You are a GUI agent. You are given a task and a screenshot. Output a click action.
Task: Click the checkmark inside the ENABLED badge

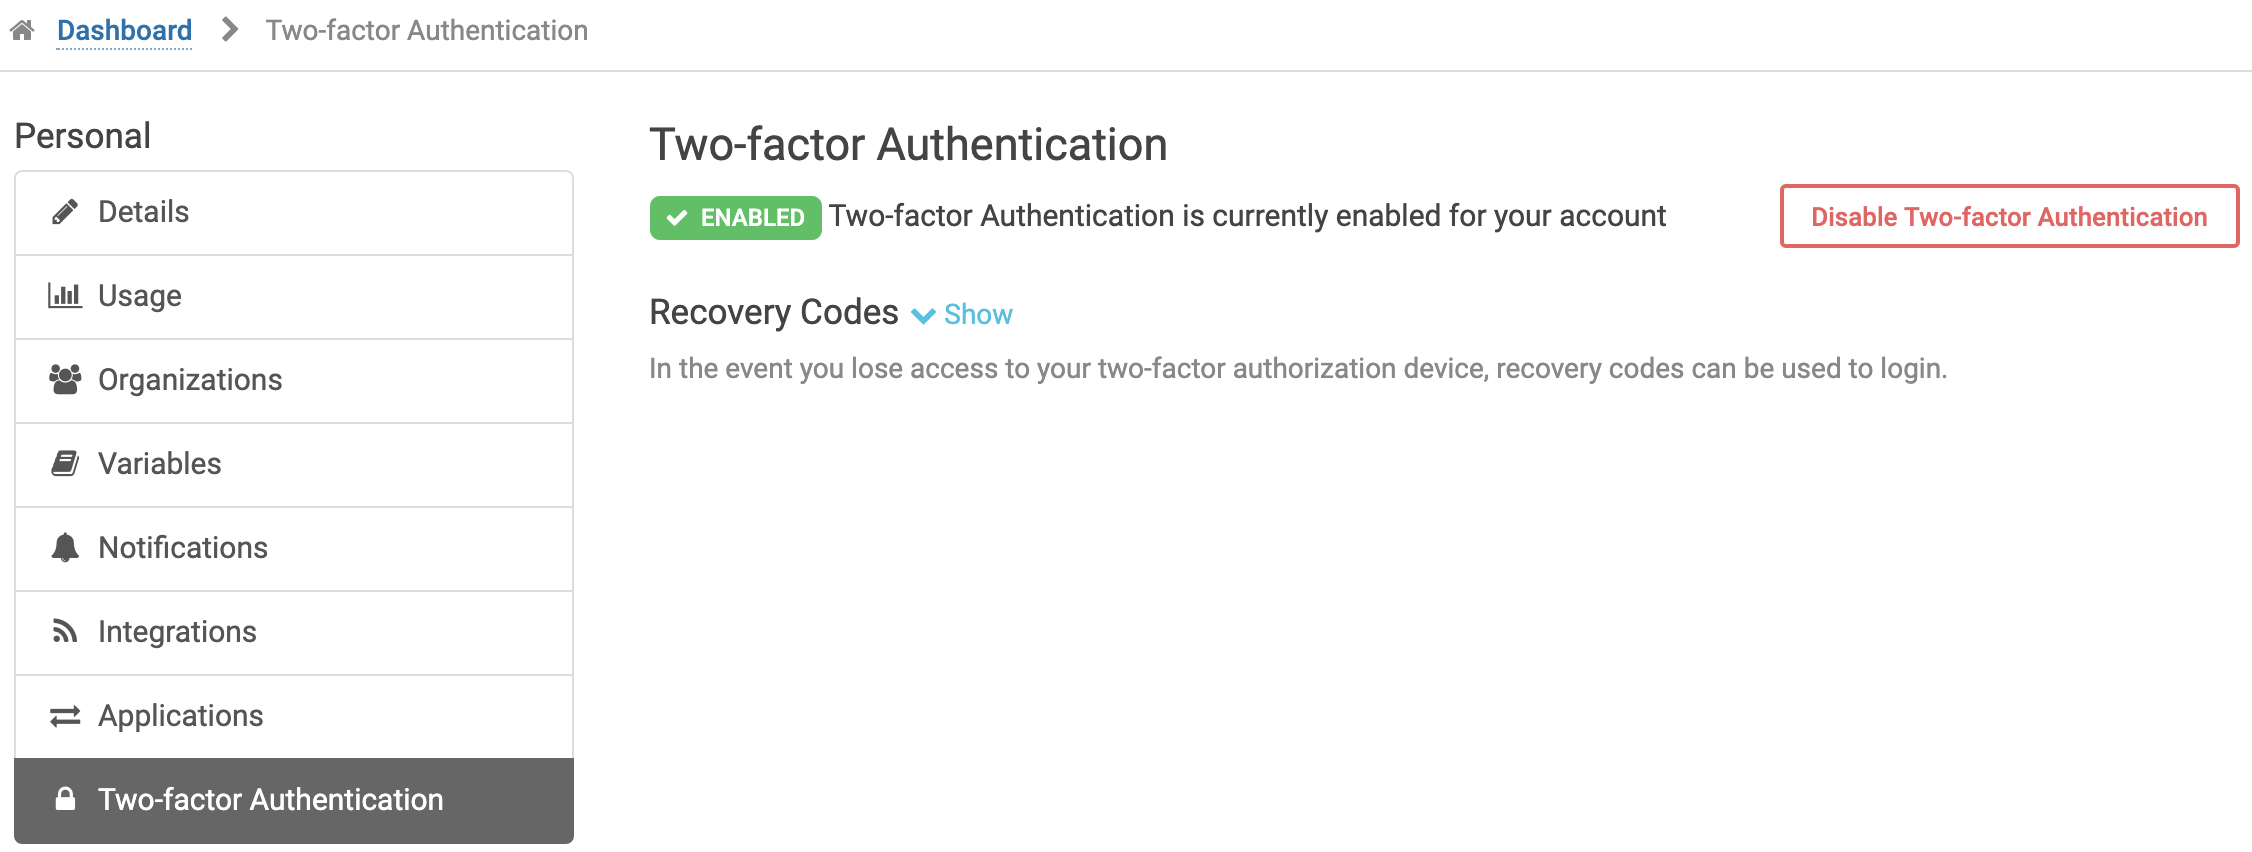[x=676, y=216]
